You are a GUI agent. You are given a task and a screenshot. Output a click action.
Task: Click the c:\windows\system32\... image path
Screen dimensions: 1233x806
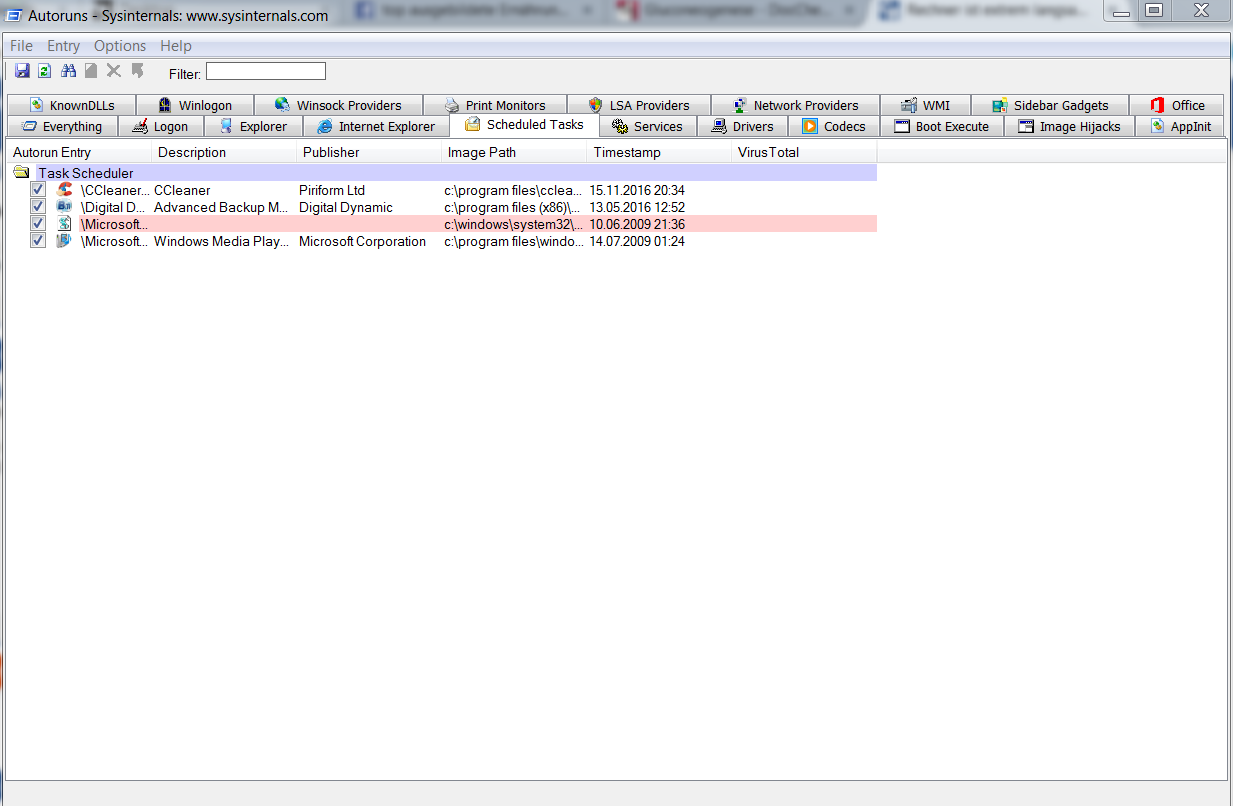click(514, 224)
